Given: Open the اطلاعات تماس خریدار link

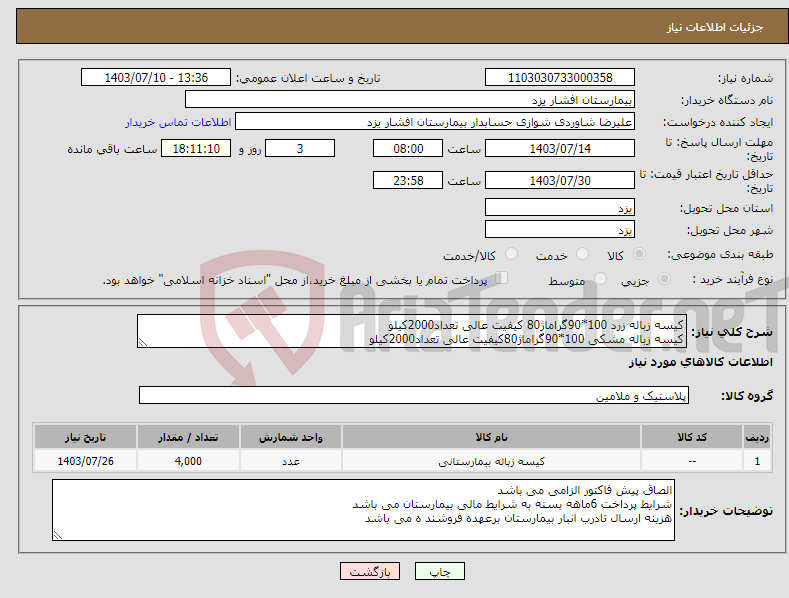Looking at the screenshot, I should [178, 122].
